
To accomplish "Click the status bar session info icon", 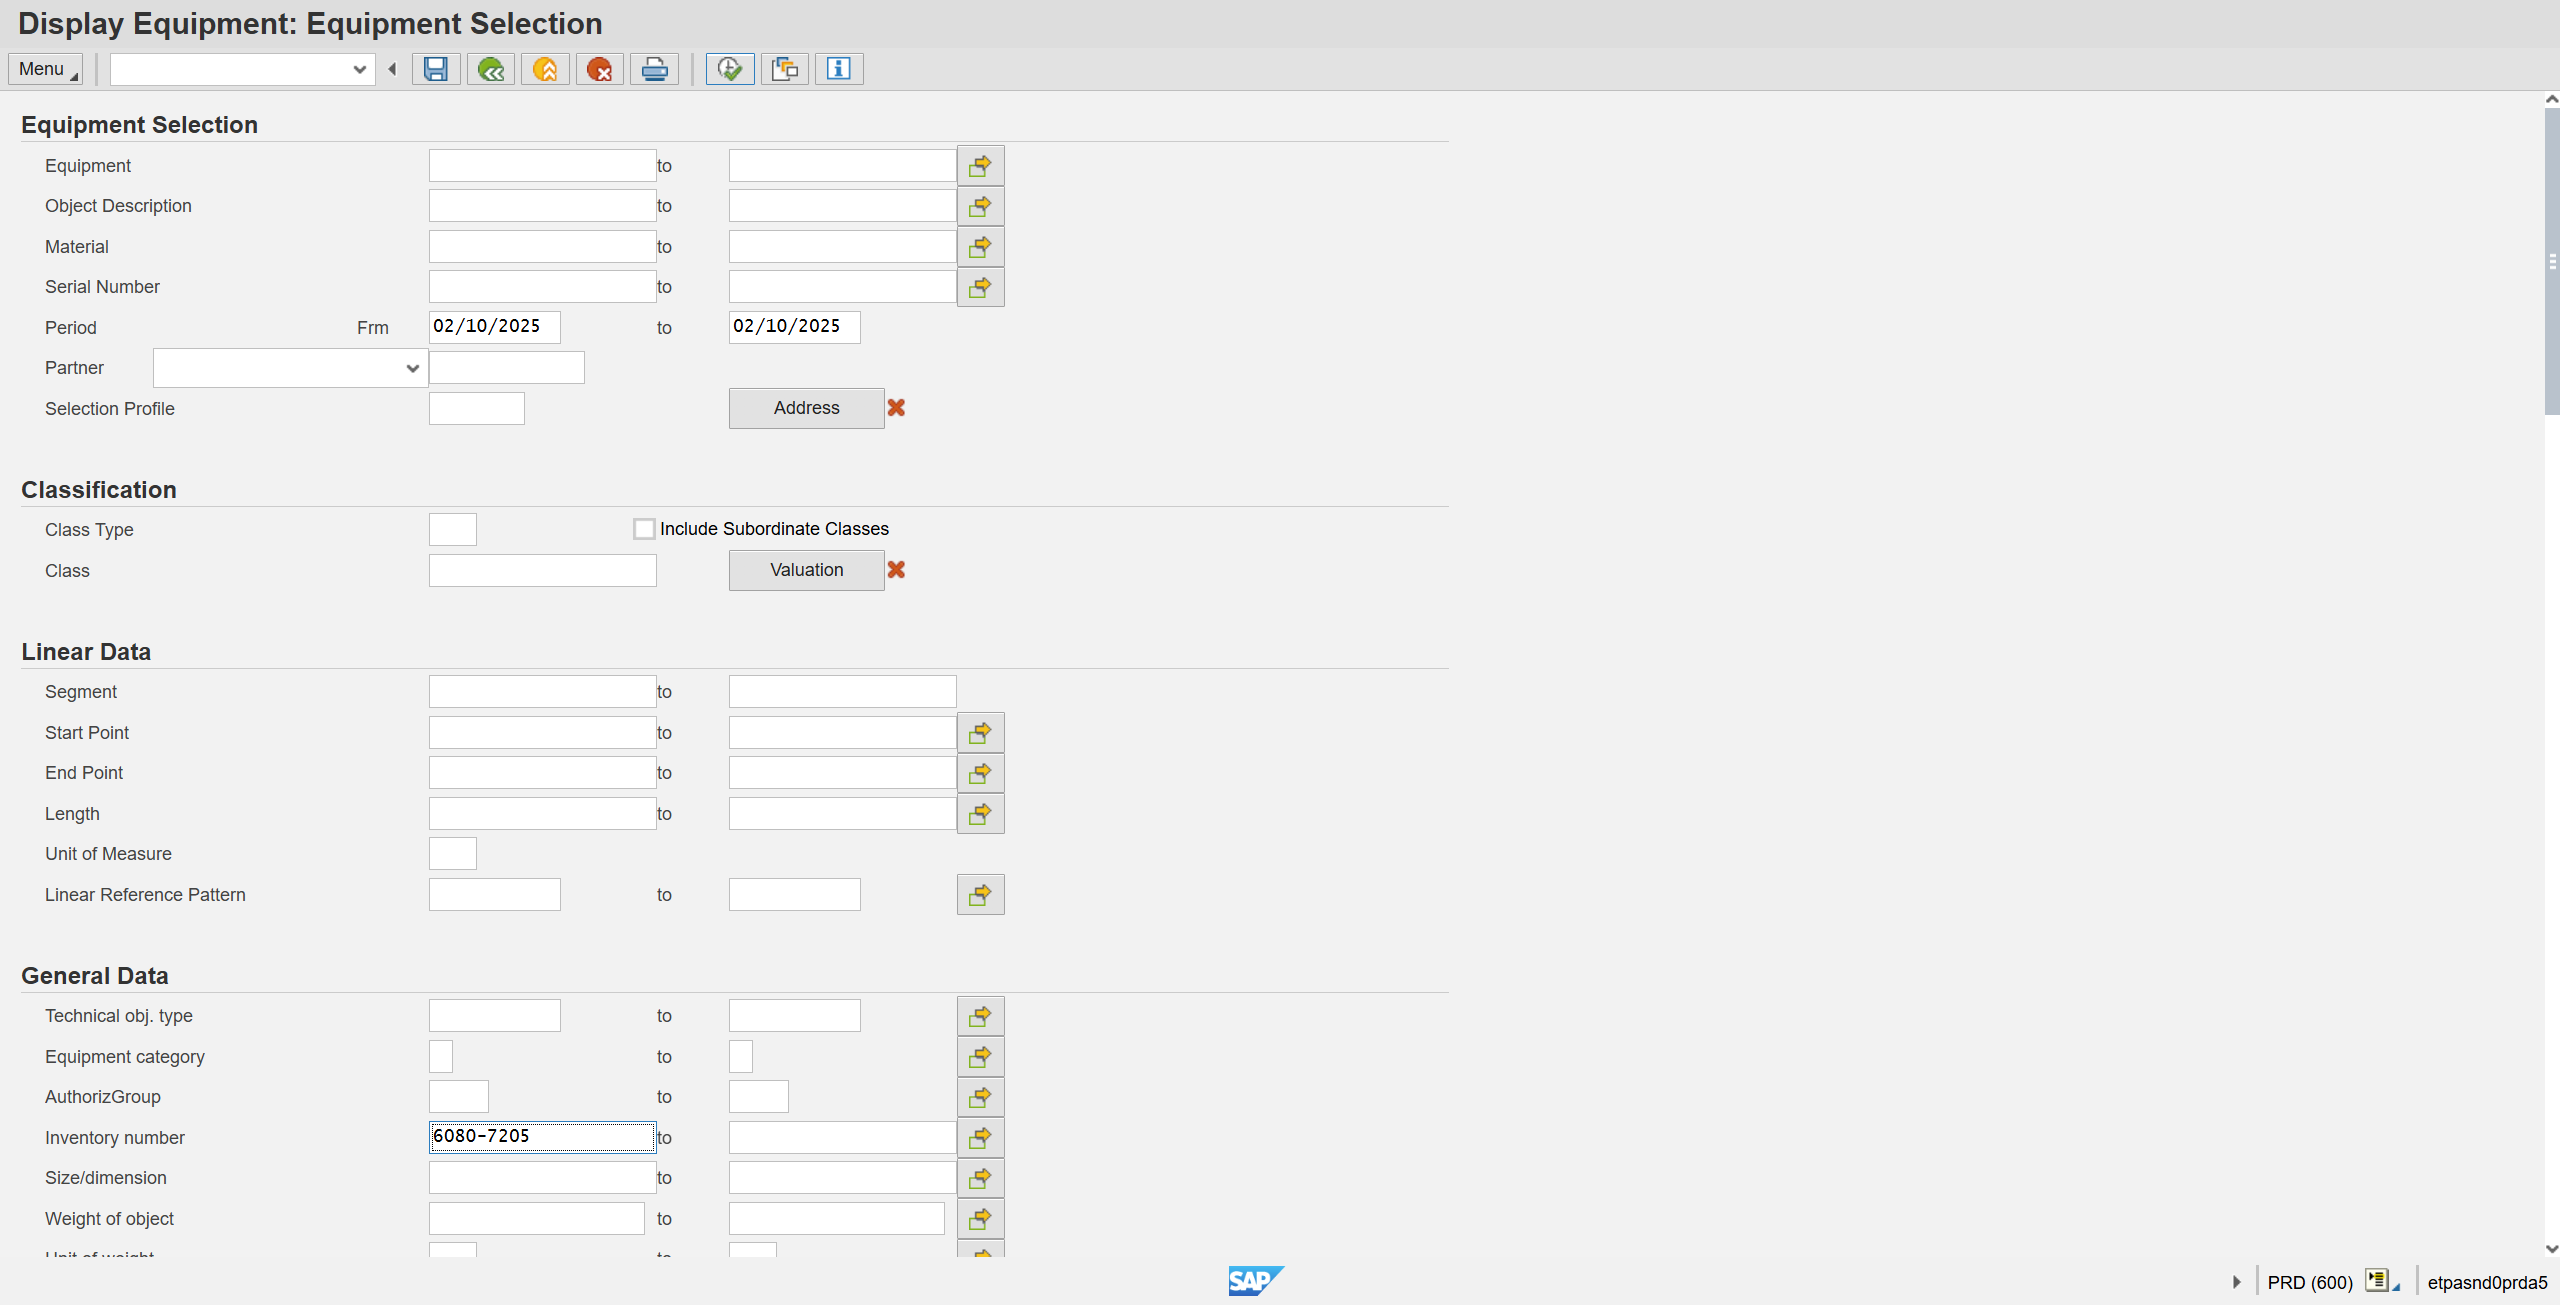I will click(x=2379, y=1281).
